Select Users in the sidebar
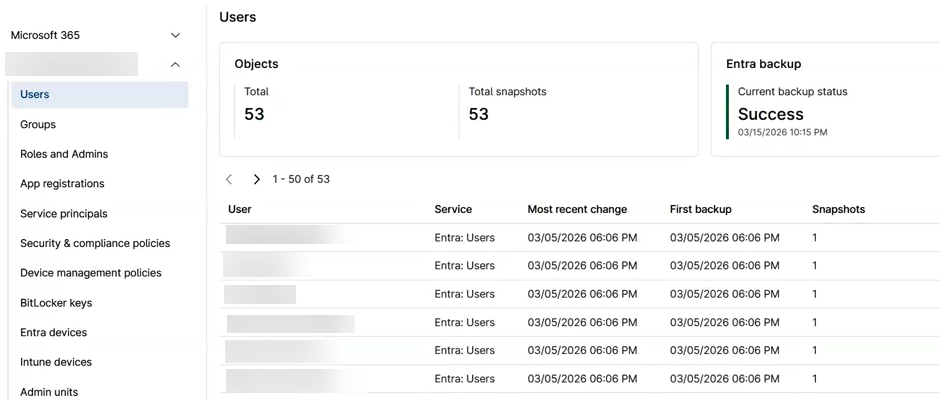Screen dimensions: 940x400 pos(100,95)
